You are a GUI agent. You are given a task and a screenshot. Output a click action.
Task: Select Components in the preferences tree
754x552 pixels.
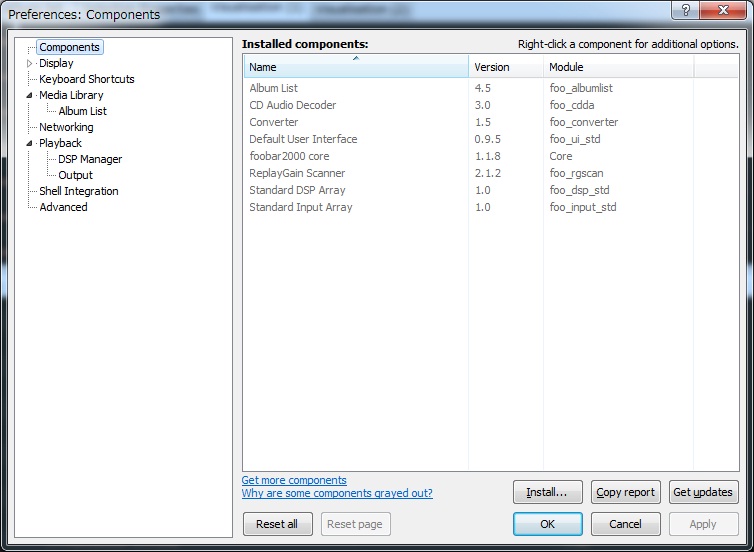(70, 47)
